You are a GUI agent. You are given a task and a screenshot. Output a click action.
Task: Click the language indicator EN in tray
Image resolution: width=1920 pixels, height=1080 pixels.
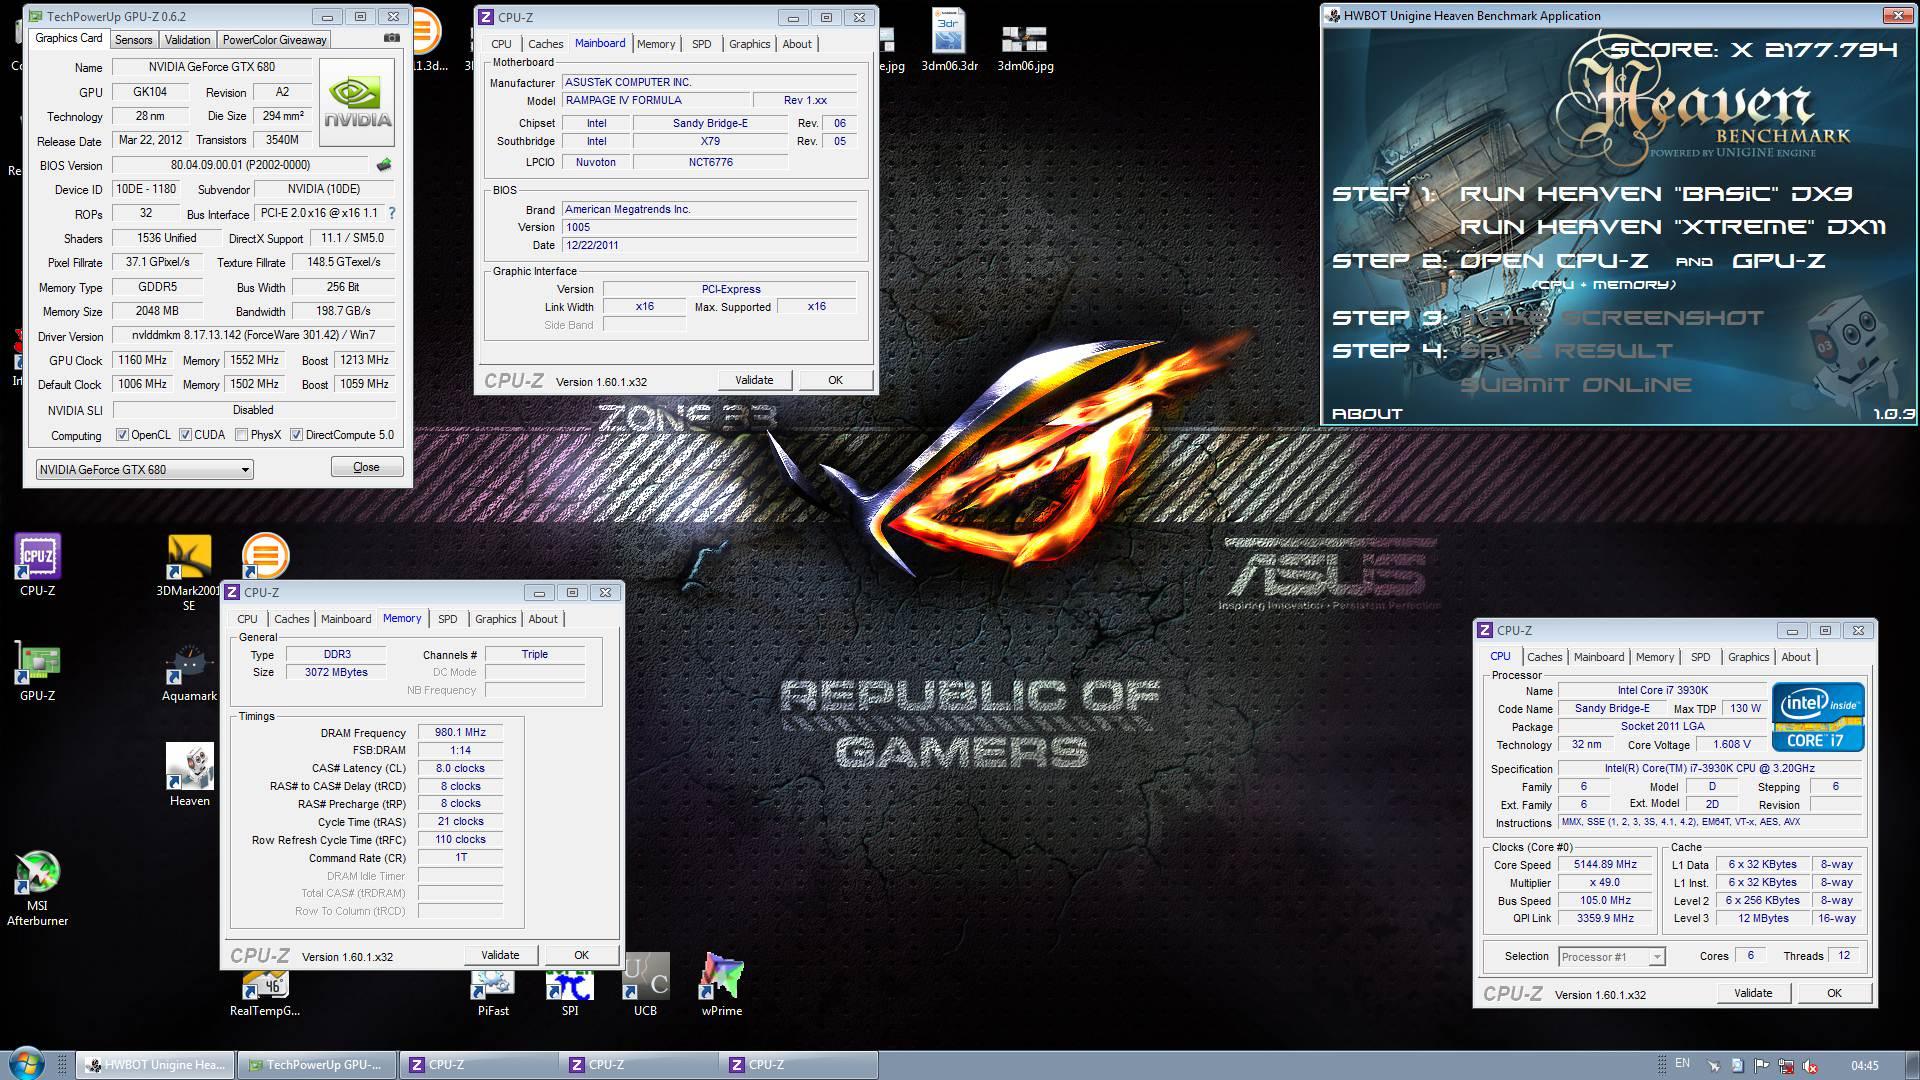1683,1064
